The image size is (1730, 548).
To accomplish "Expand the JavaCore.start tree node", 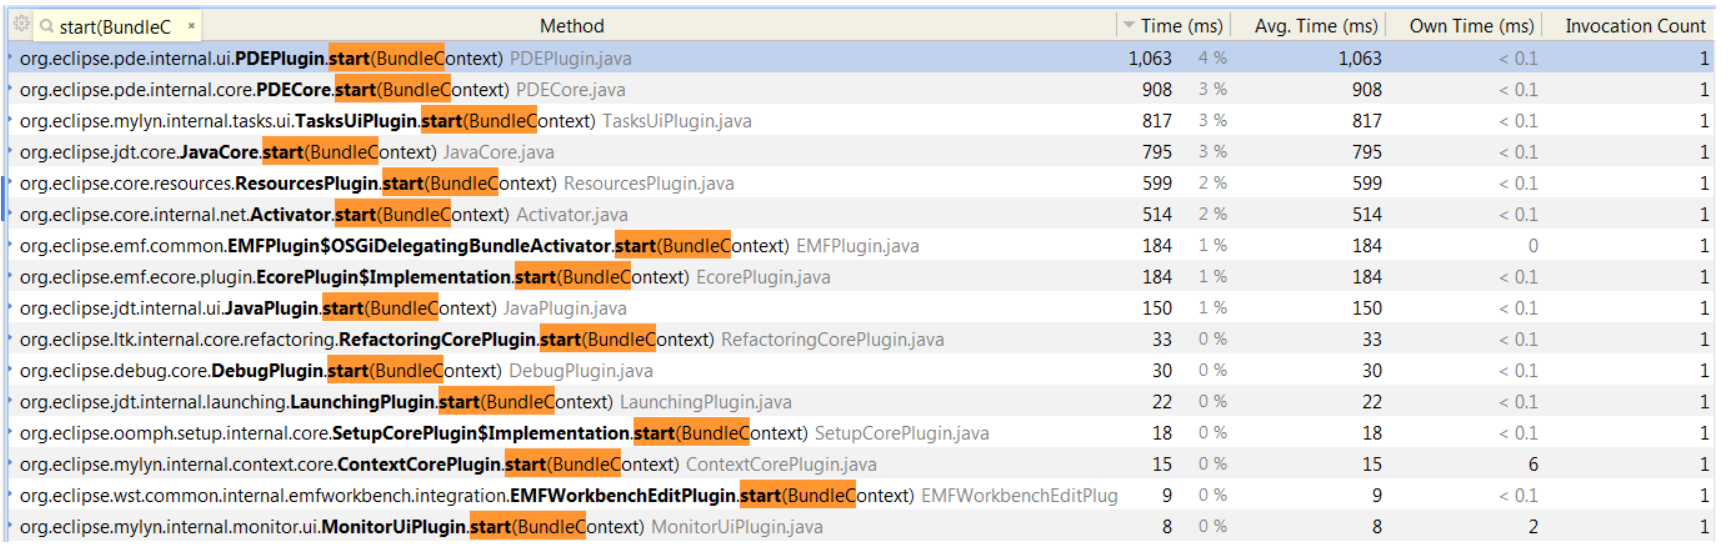I will coord(11,152).
